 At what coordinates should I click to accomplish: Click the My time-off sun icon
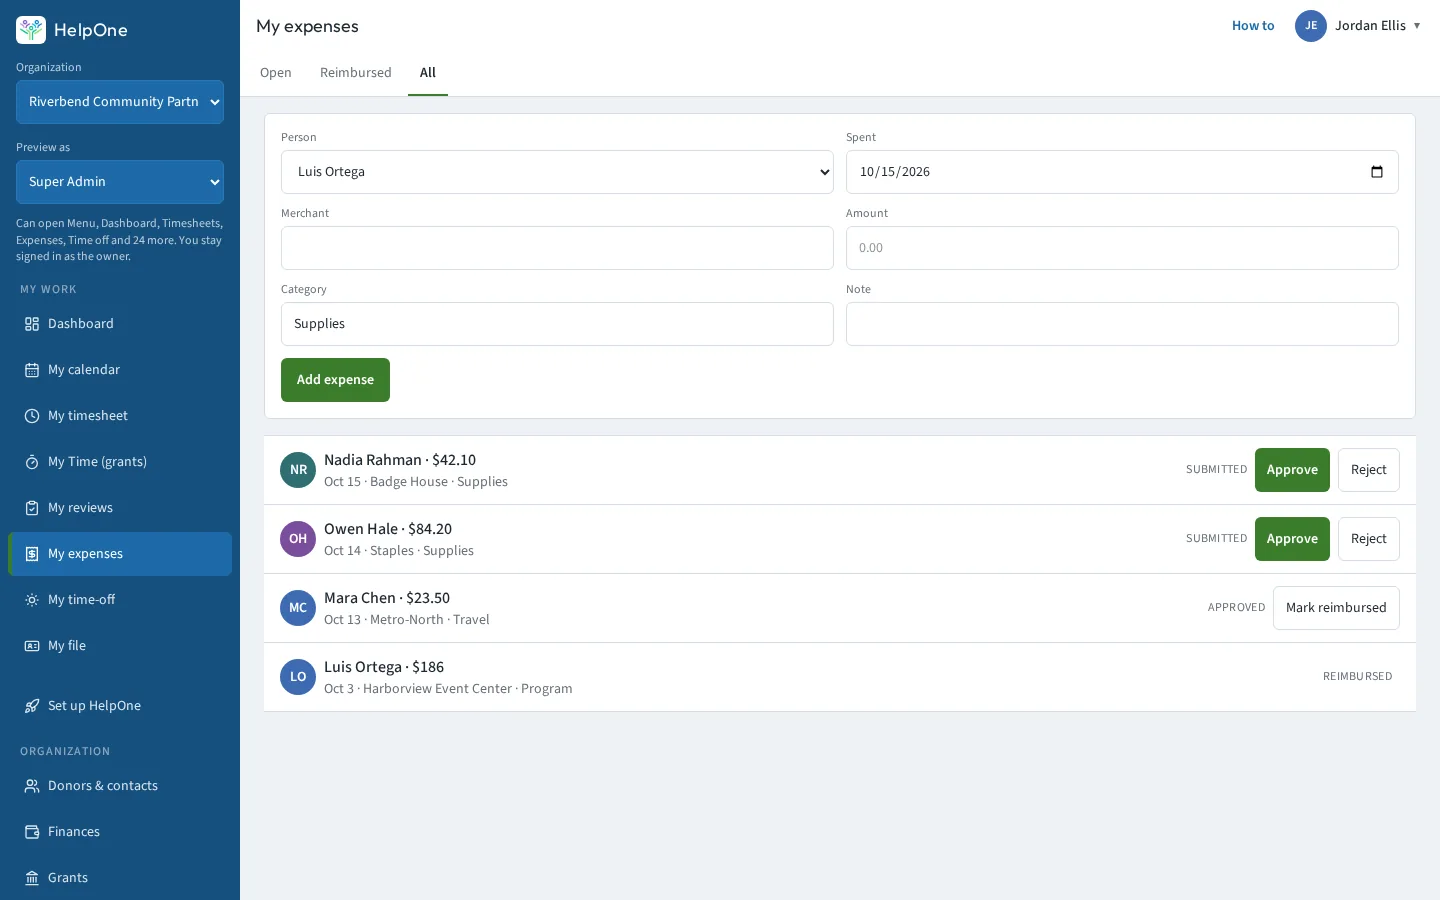pos(32,600)
